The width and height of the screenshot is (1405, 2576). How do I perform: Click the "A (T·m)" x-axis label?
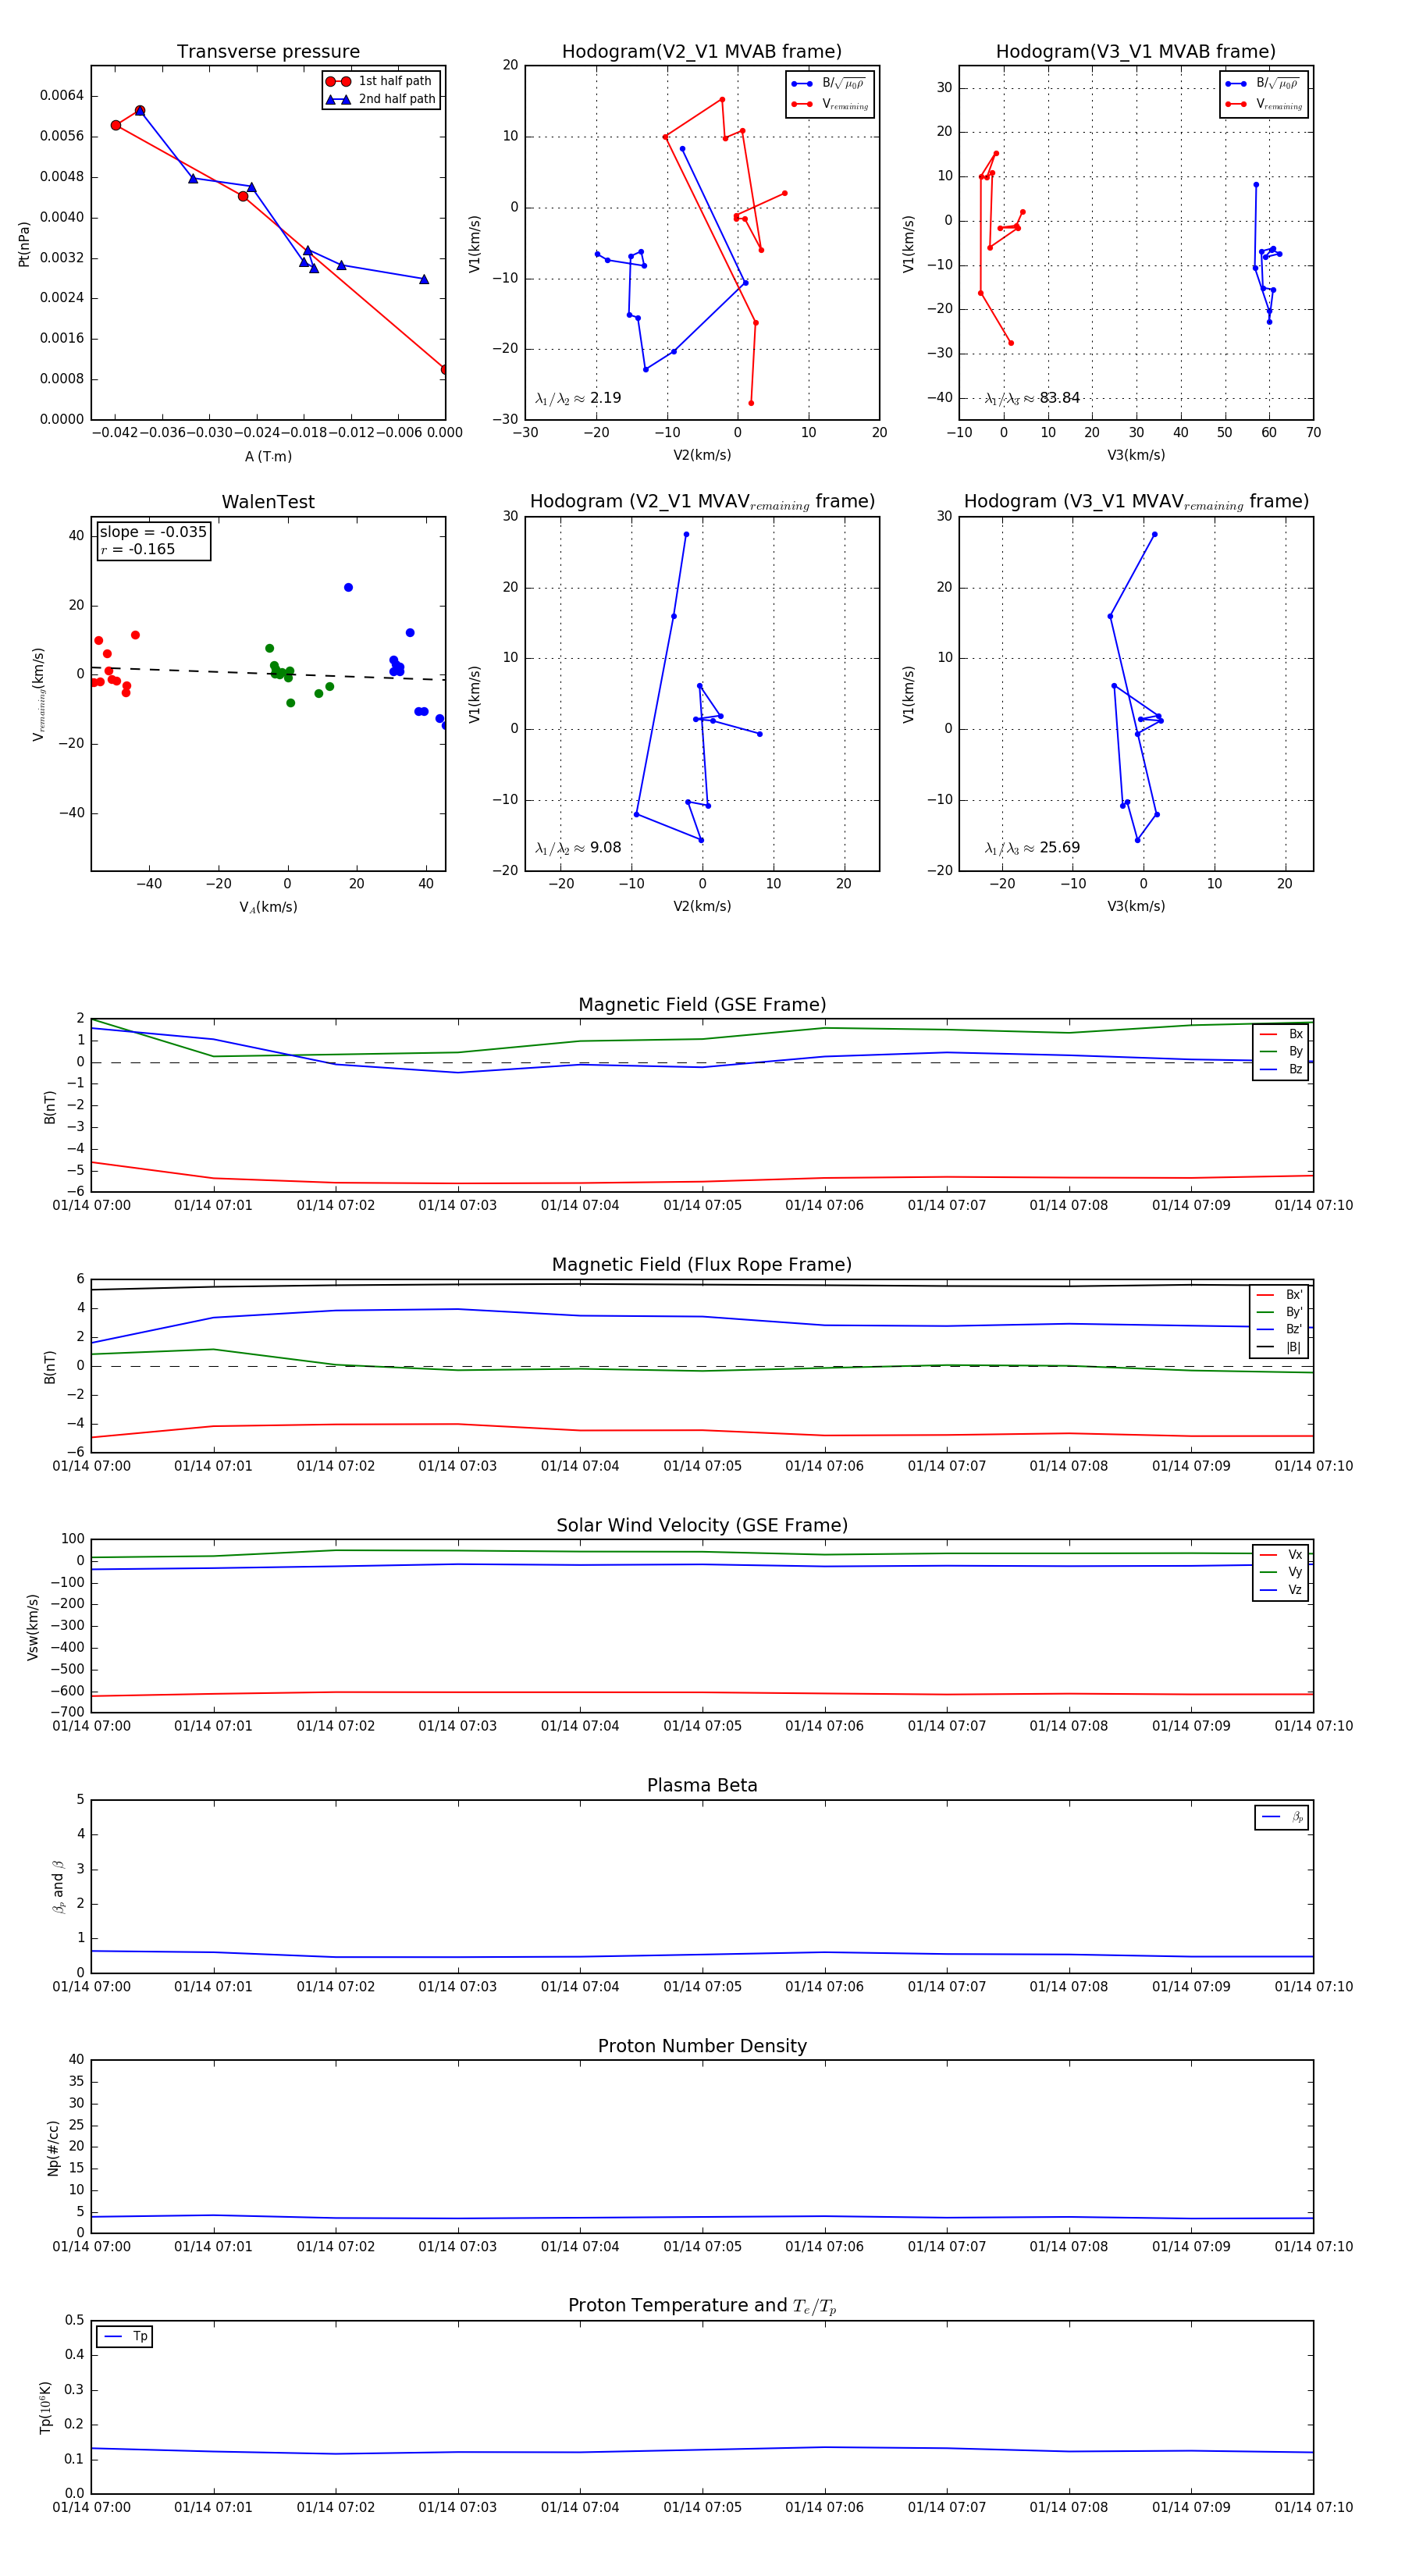click(x=268, y=456)
